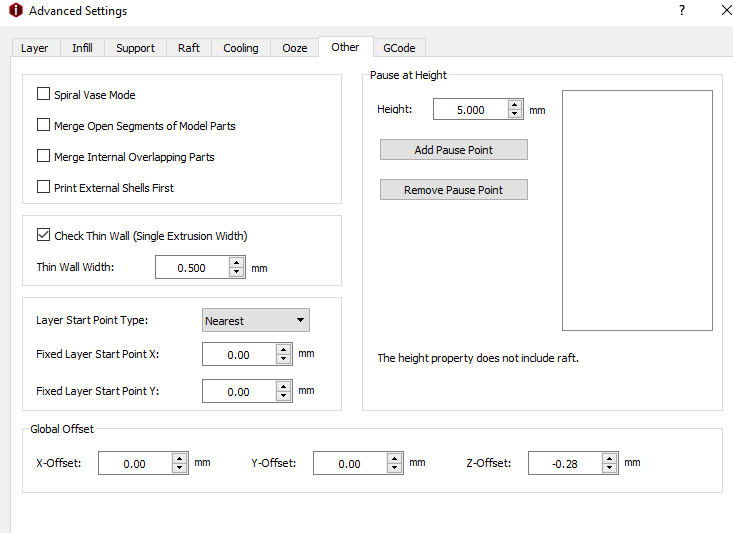Click the Add Pause Point button
733x533 pixels.
coord(453,150)
